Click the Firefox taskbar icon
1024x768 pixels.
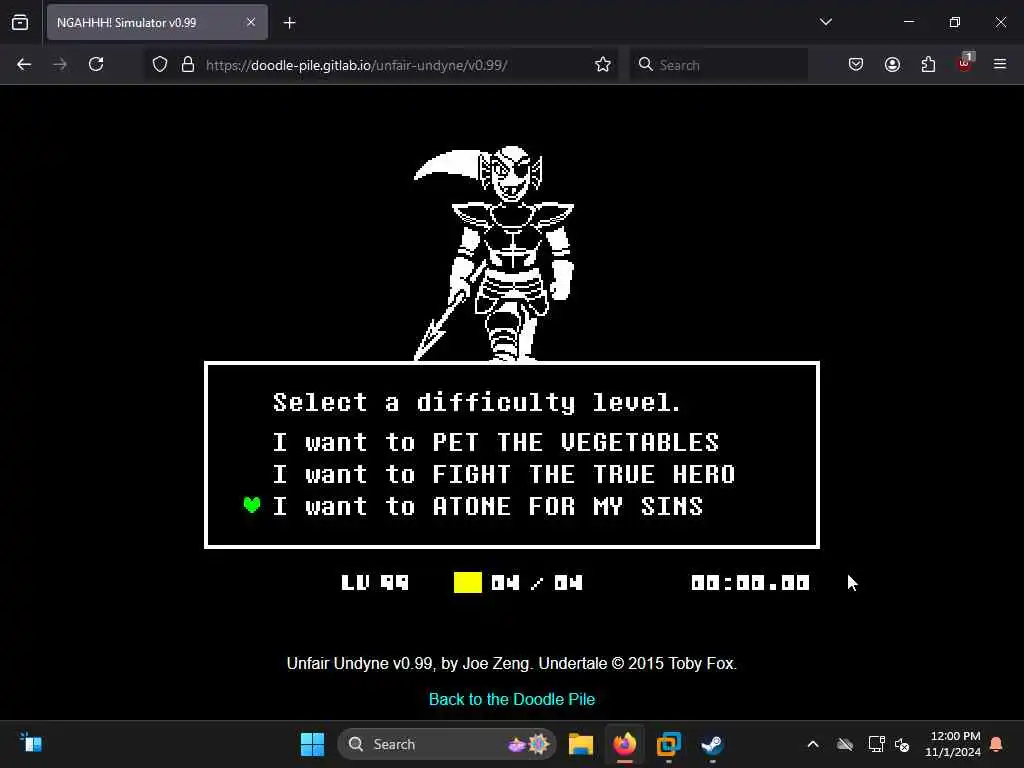pyautogui.click(x=625, y=744)
